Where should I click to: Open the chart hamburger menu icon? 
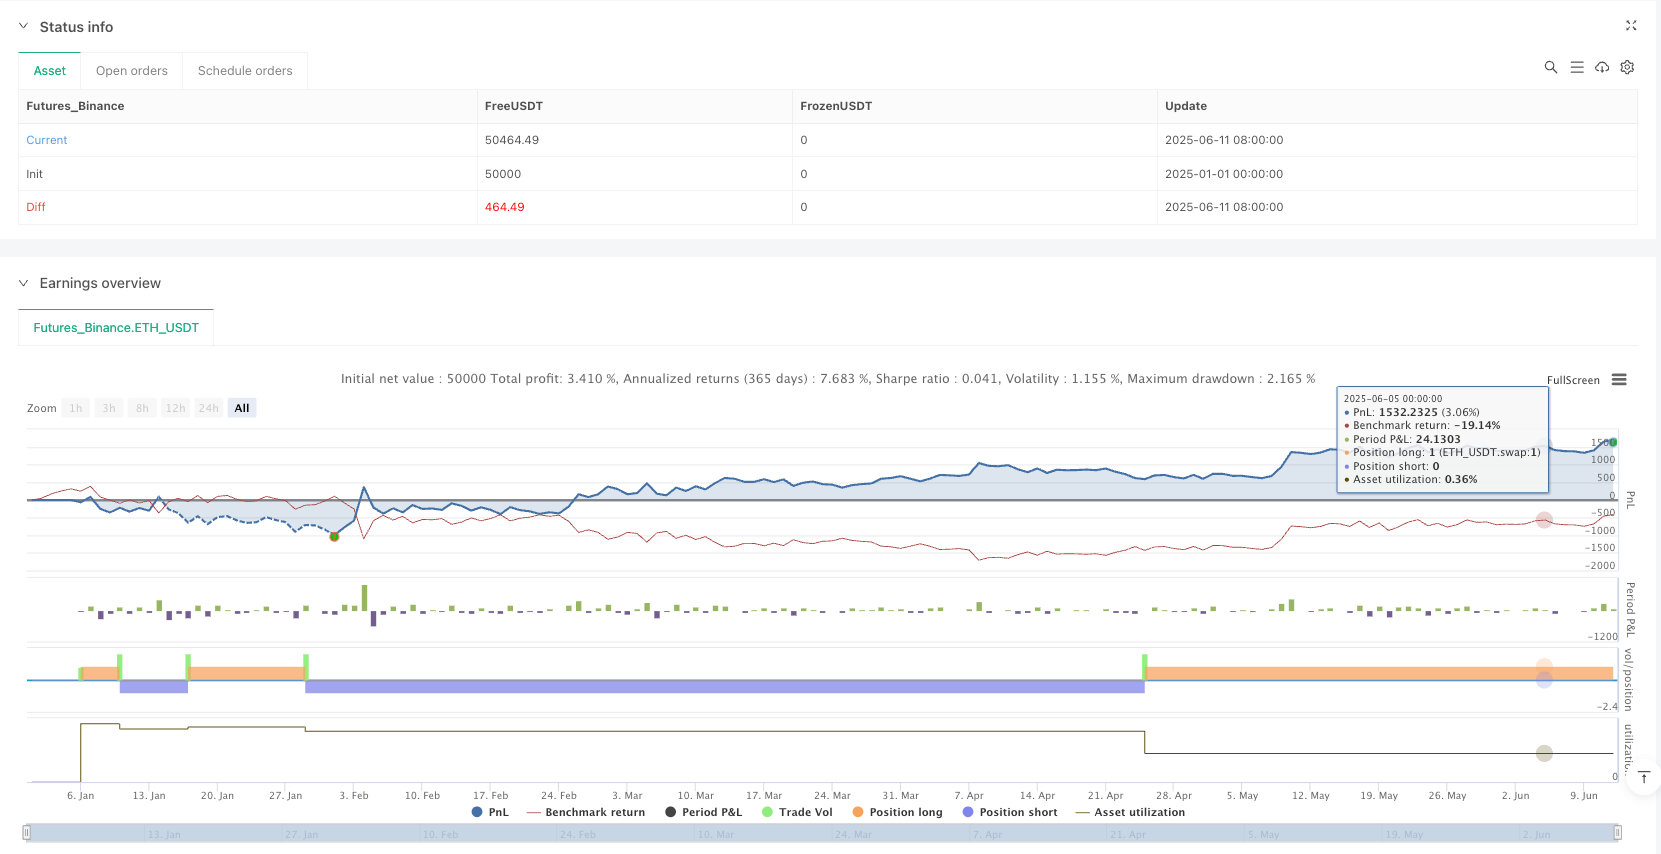(x=1619, y=380)
